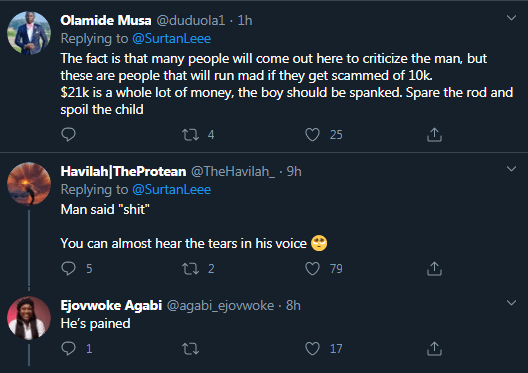The height and width of the screenshot is (373, 528).
Task: Retweet Olamide Musa's tweet
Action: click(191, 135)
